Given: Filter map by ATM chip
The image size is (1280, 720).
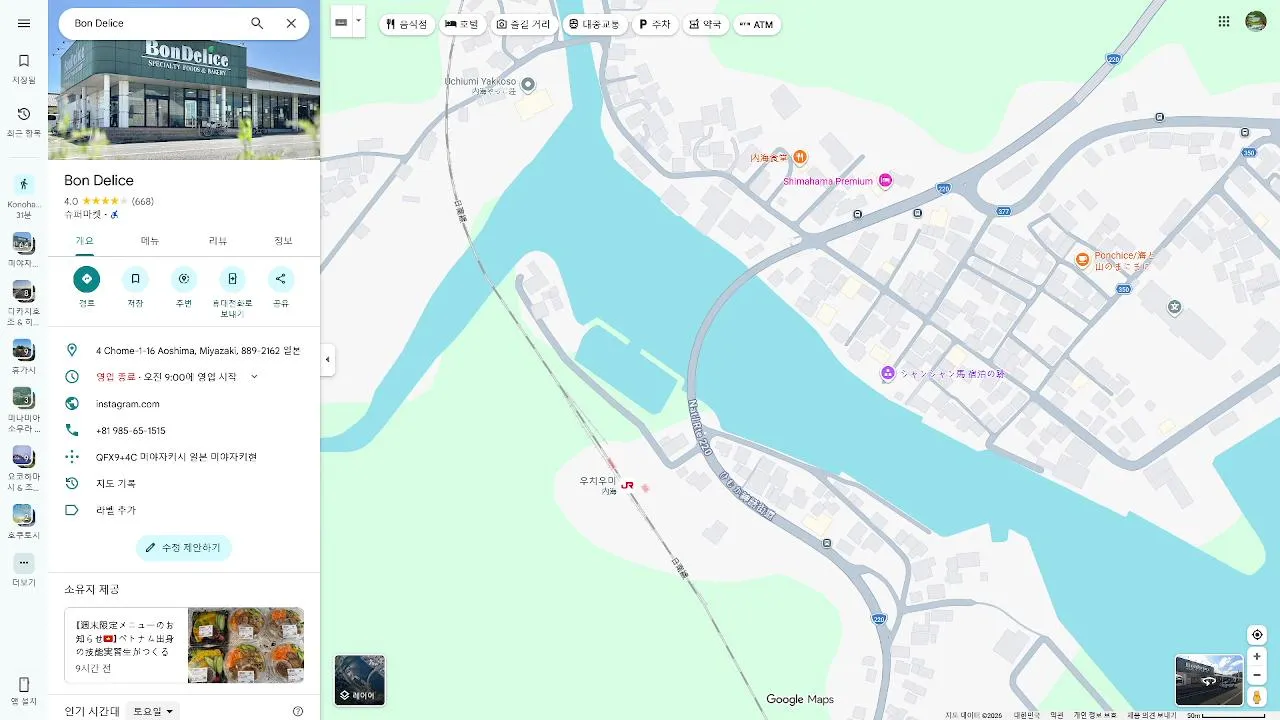Looking at the screenshot, I should 757,24.
